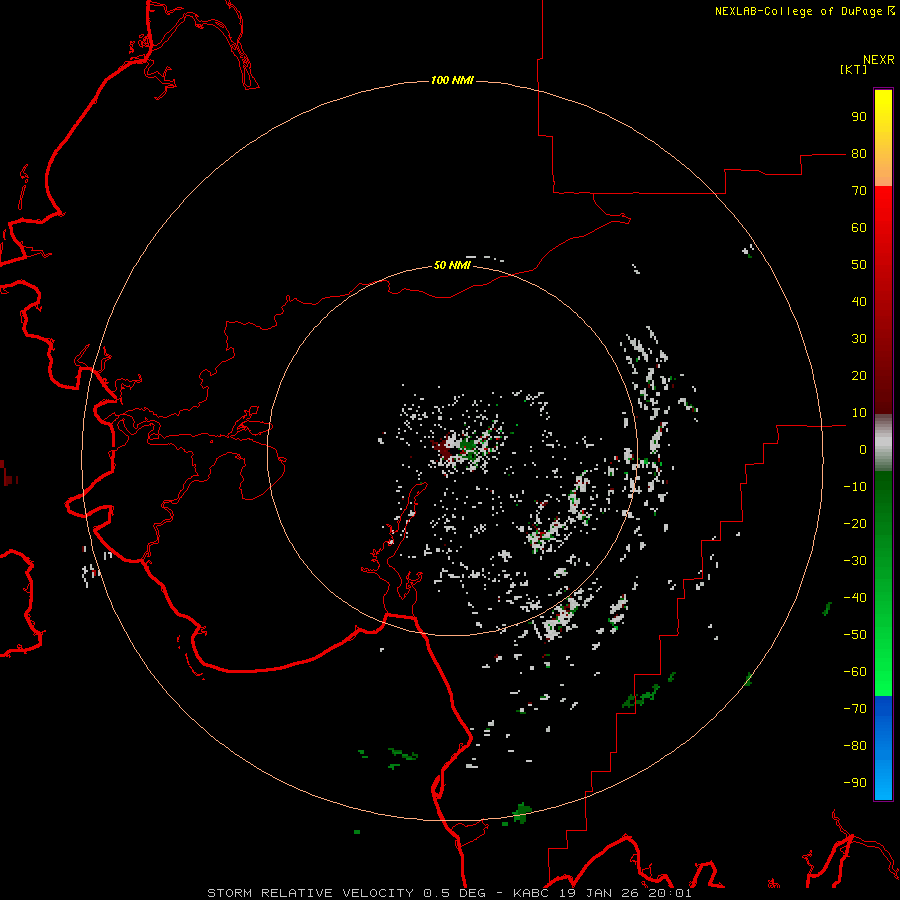Click the blue bottom segment of the color bar
Screen dimensions: 900x900
(883, 748)
